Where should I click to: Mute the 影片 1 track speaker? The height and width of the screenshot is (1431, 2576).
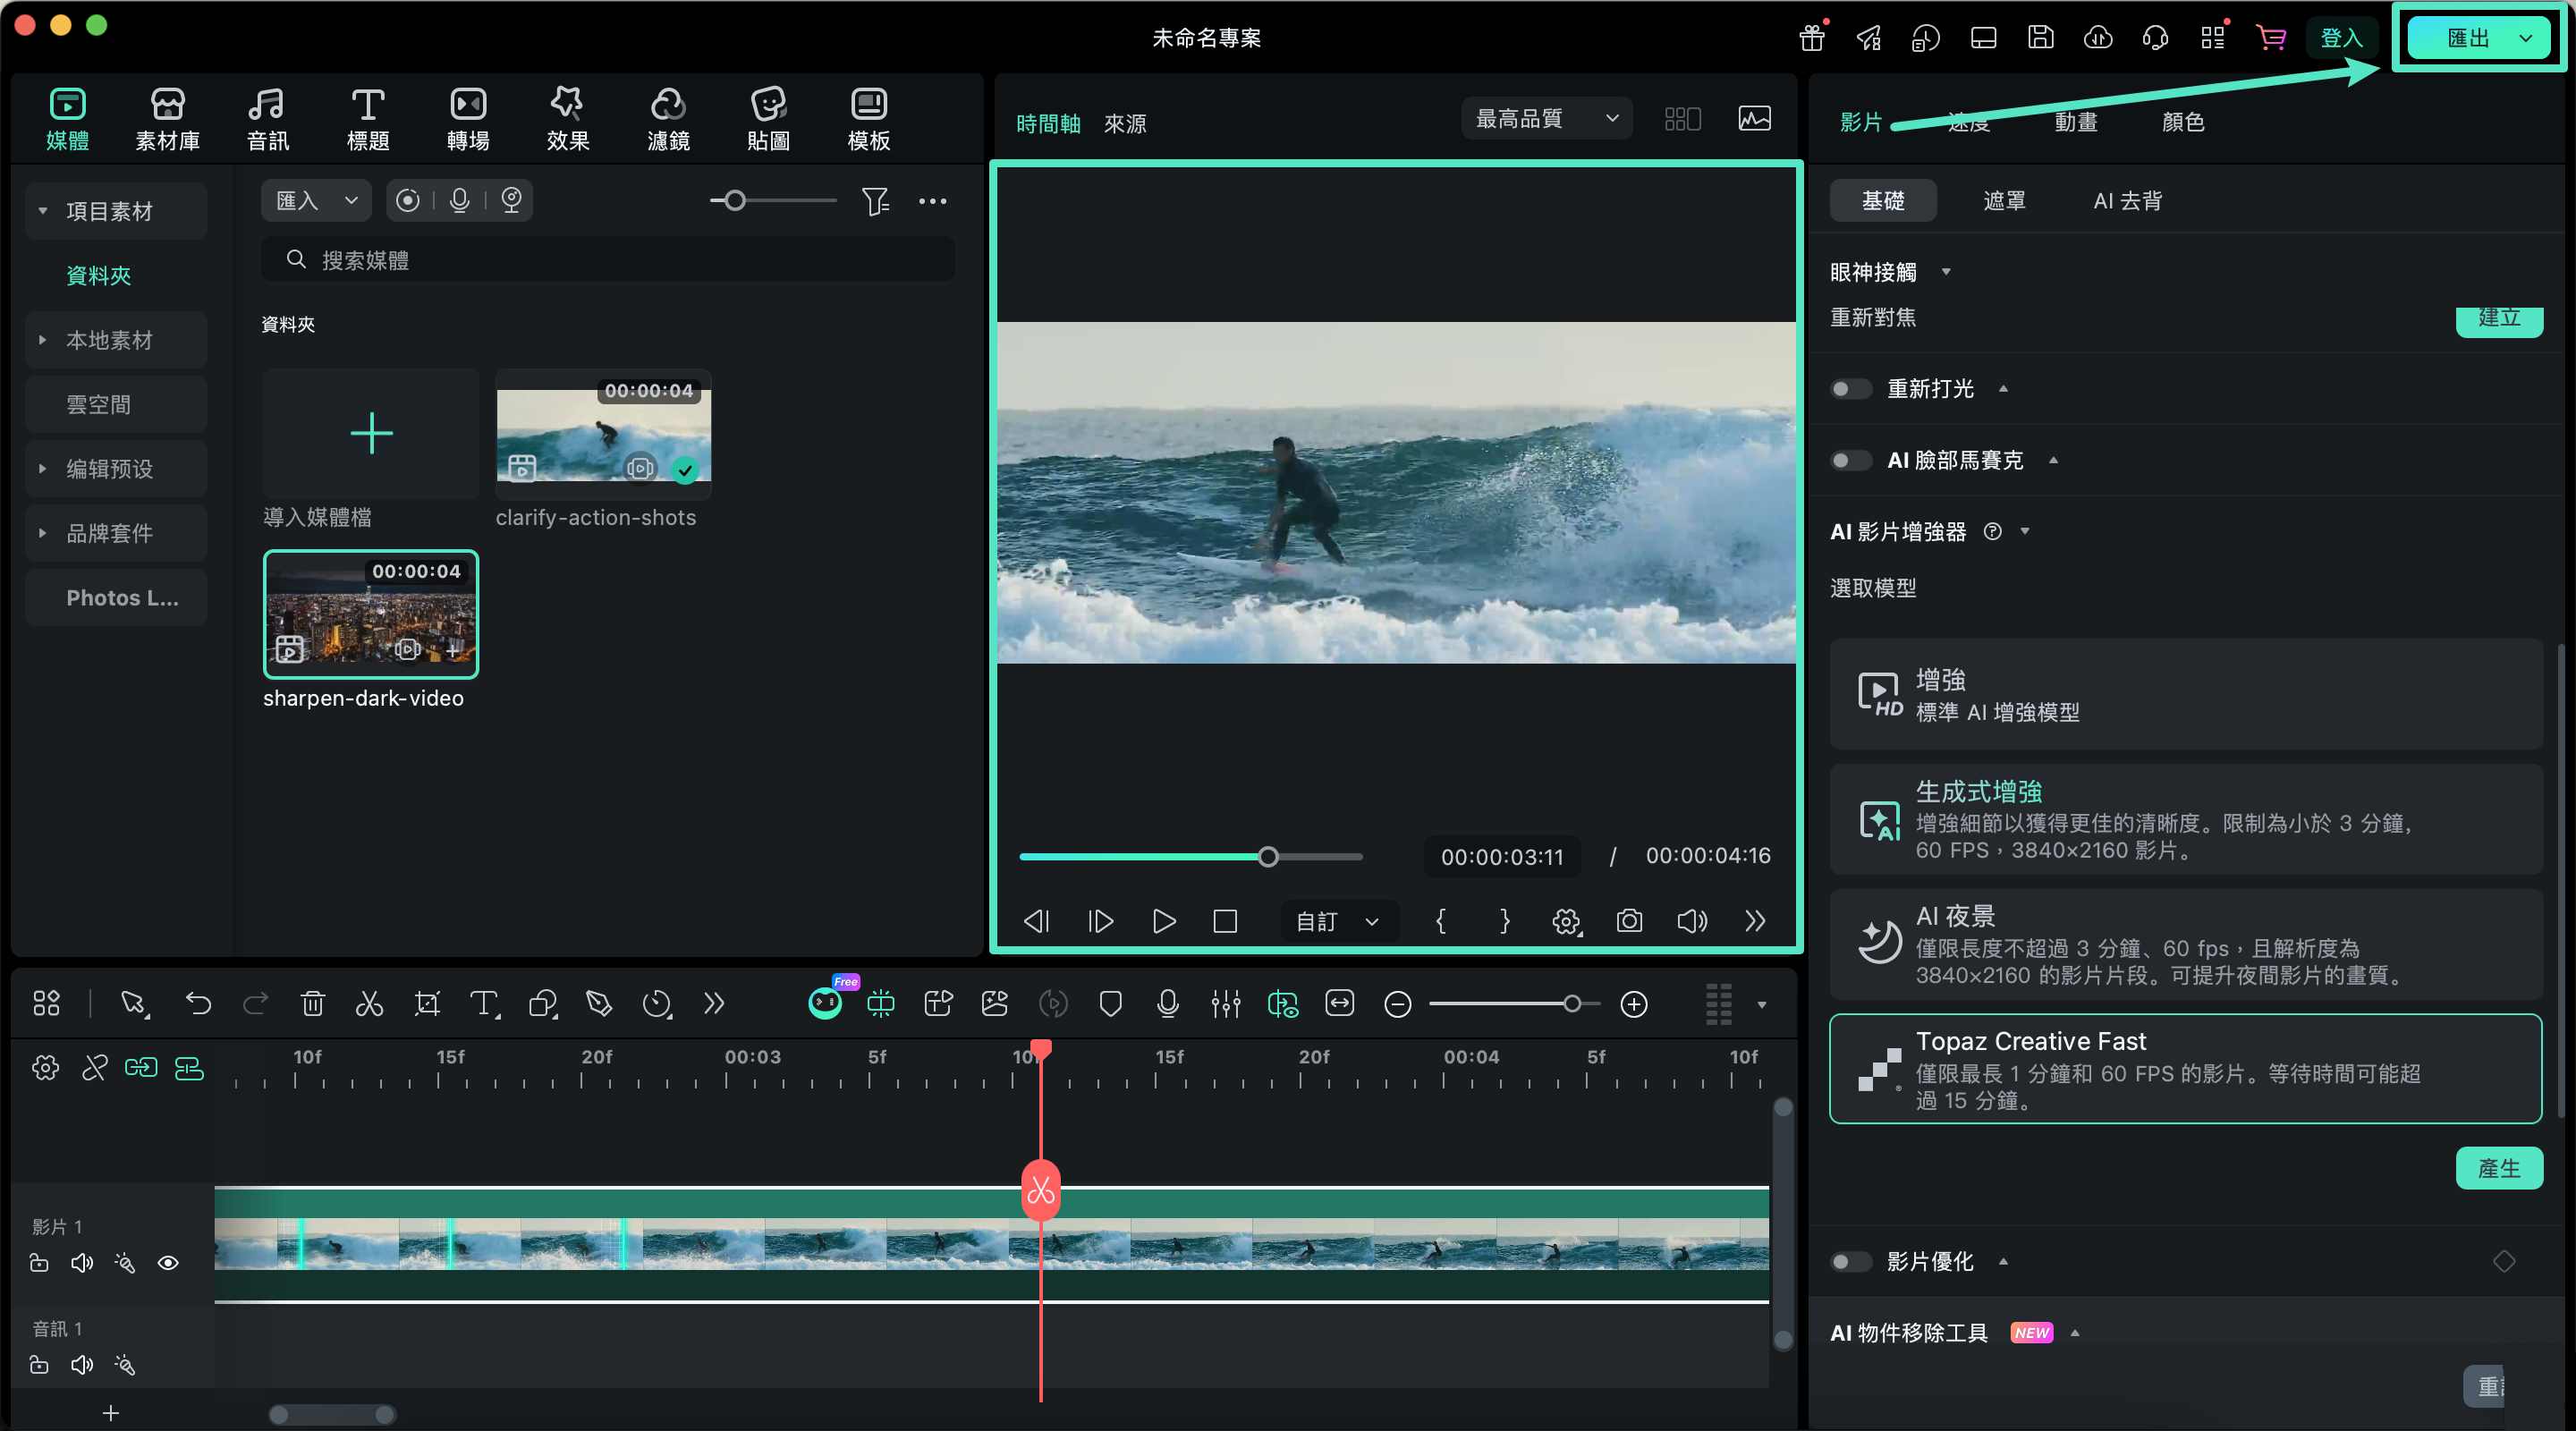(x=82, y=1263)
